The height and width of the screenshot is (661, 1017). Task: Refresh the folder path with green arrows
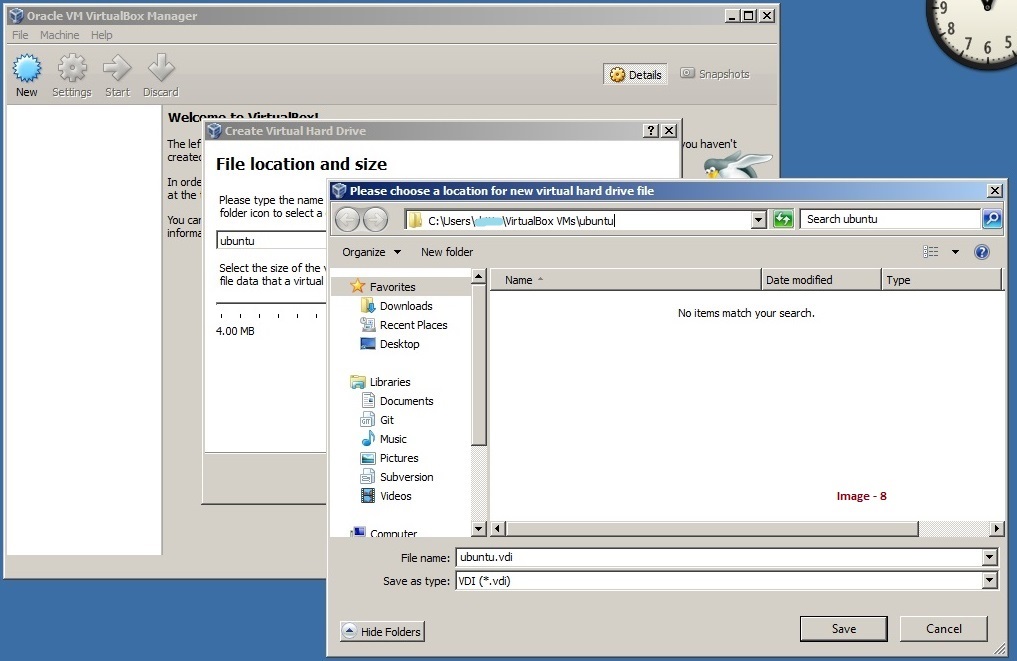click(x=784, y=219)
